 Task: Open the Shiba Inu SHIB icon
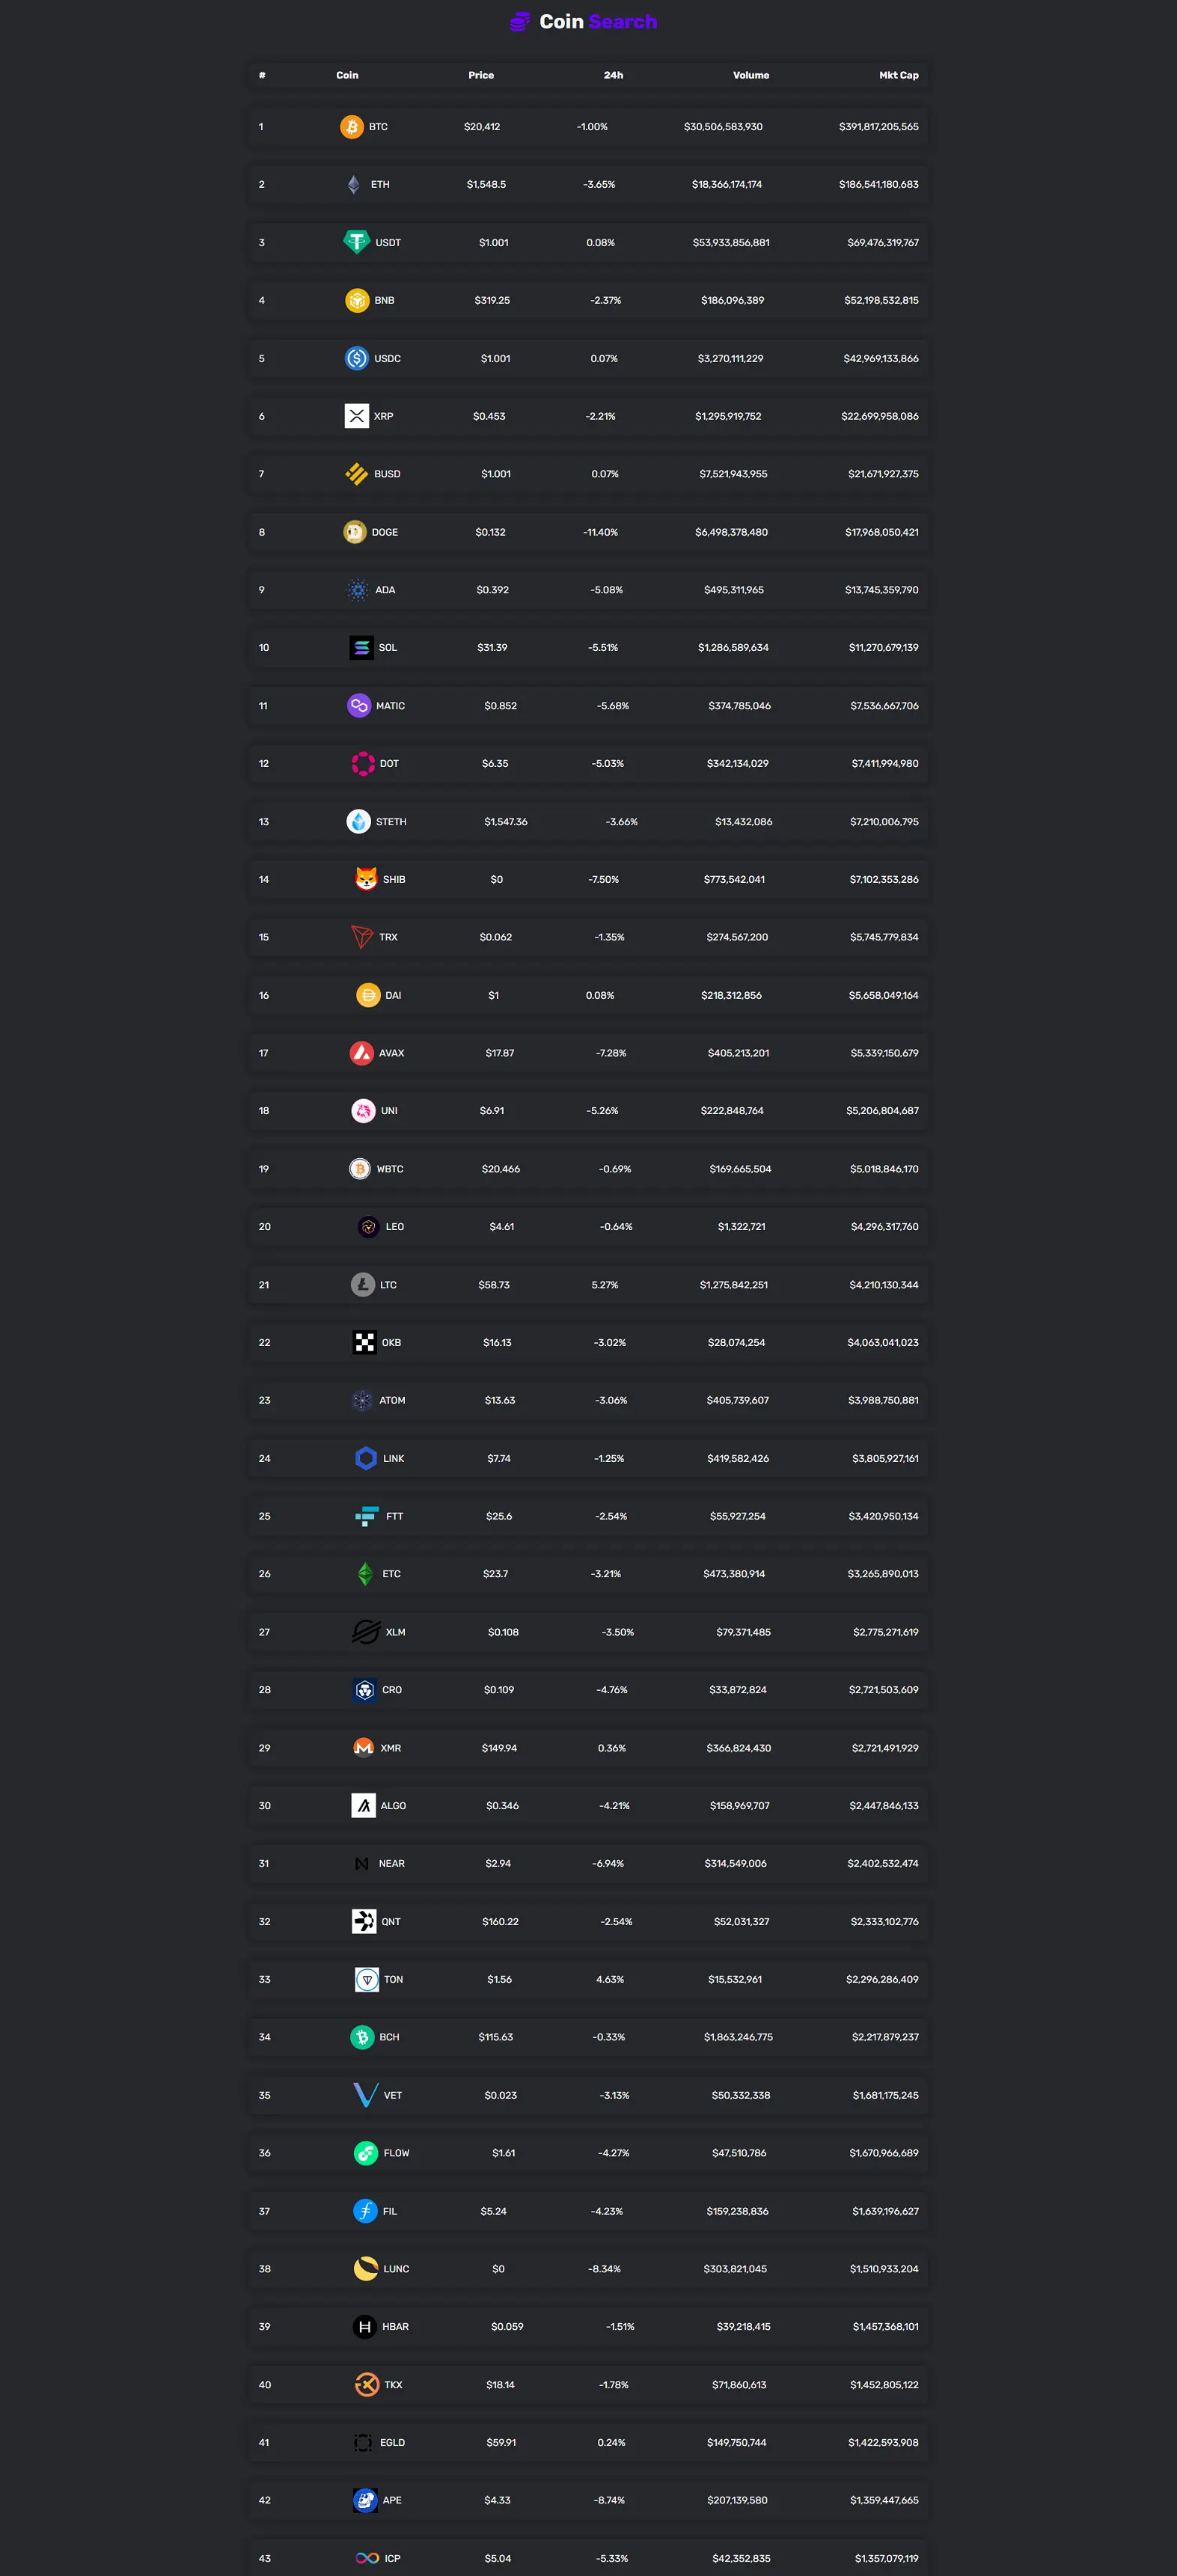(x=366, y=879)
